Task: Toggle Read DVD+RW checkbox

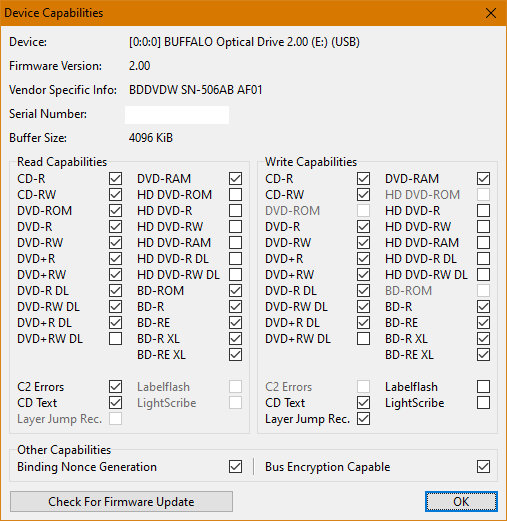Action: [x=115, y=275]
